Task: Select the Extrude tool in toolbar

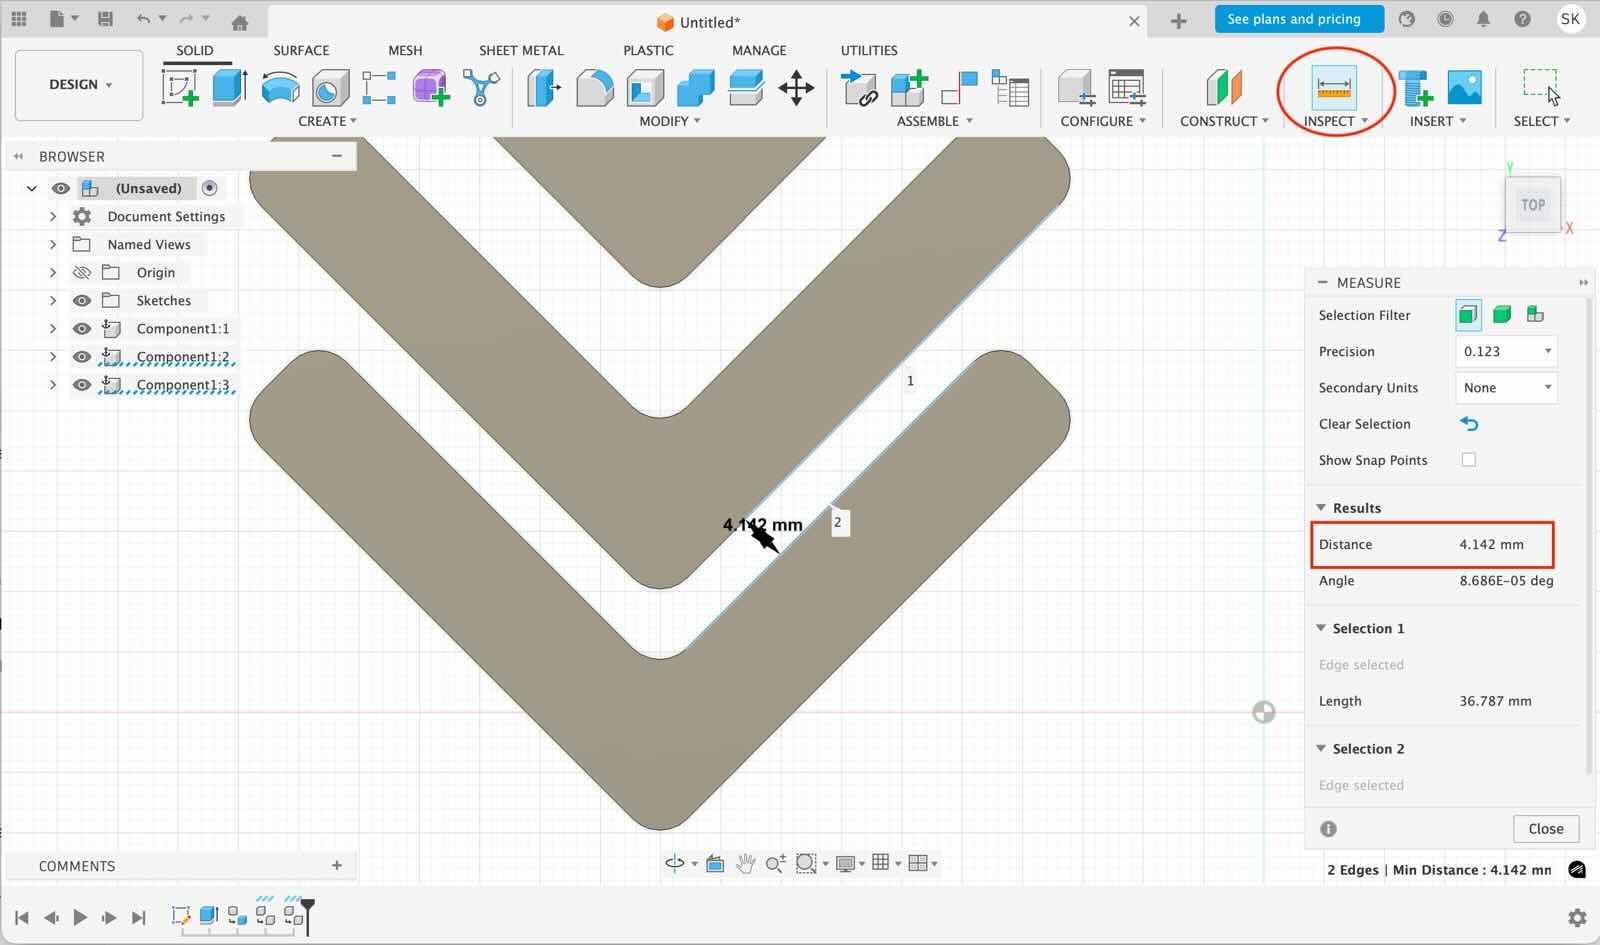Action: pos(229,88)
